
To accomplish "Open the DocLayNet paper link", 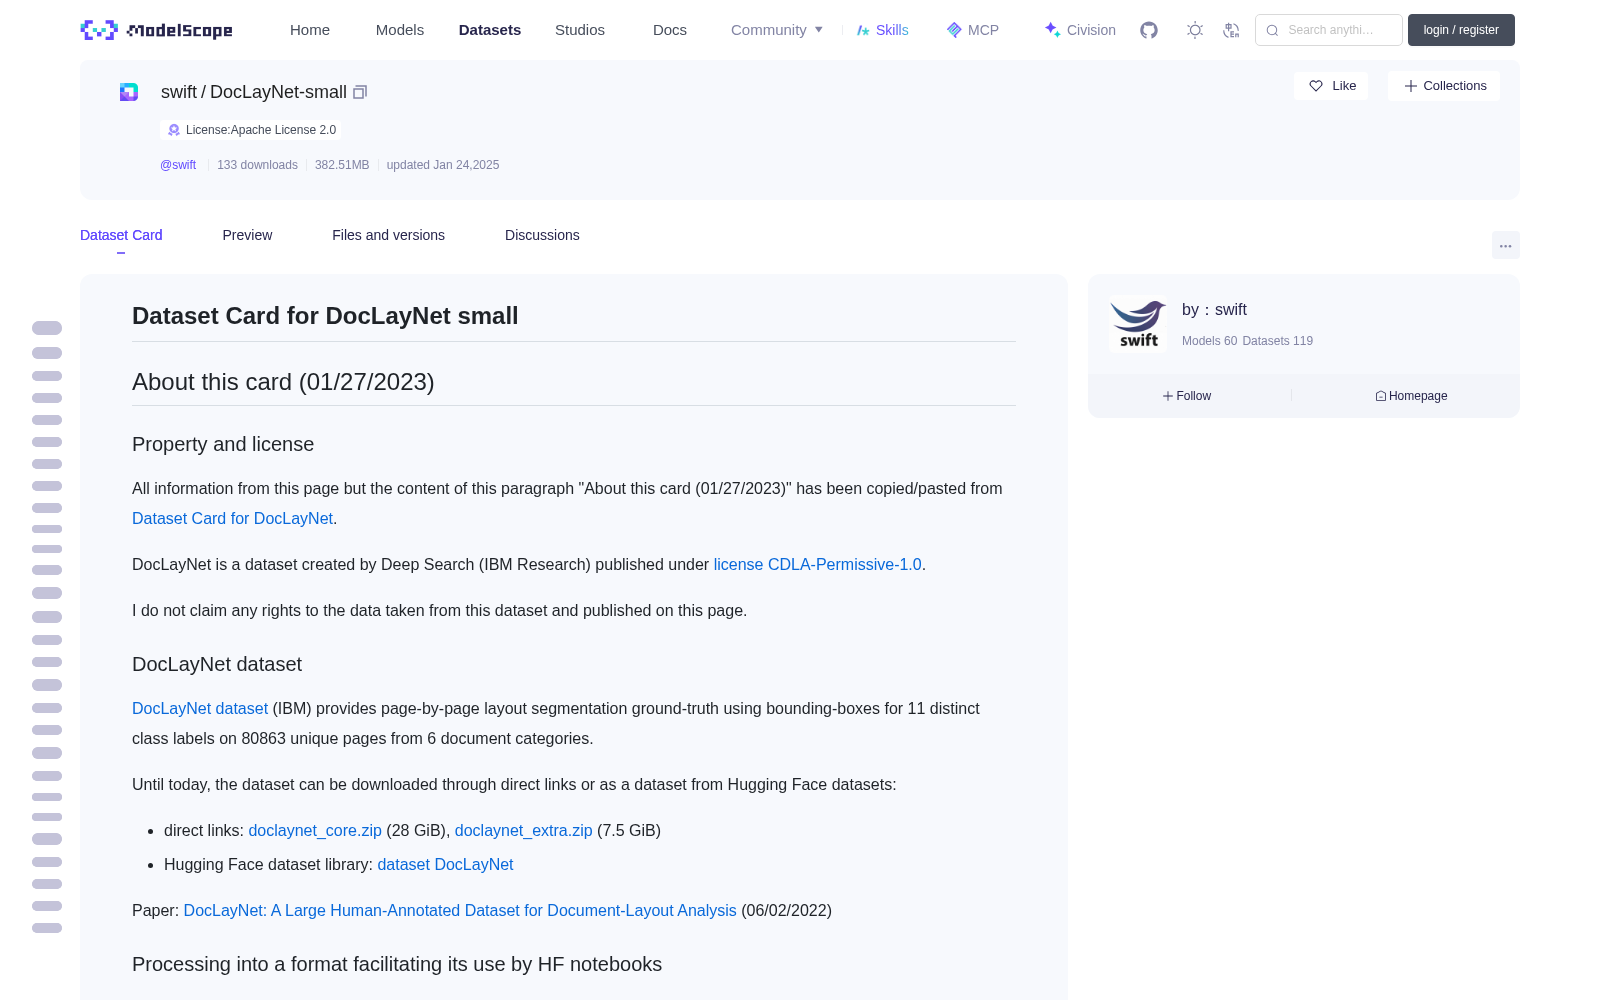I will pos(460,910).
